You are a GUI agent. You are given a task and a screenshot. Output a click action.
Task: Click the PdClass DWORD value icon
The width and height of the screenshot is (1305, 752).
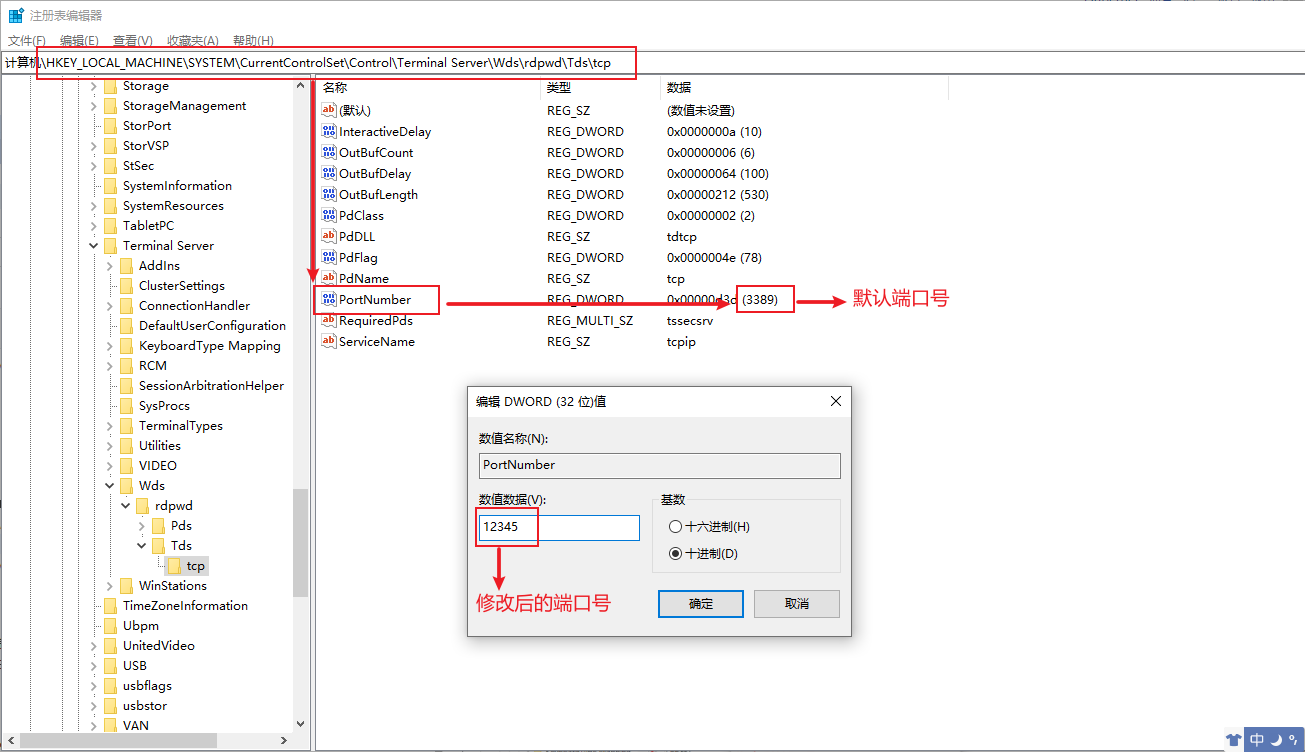329,215
